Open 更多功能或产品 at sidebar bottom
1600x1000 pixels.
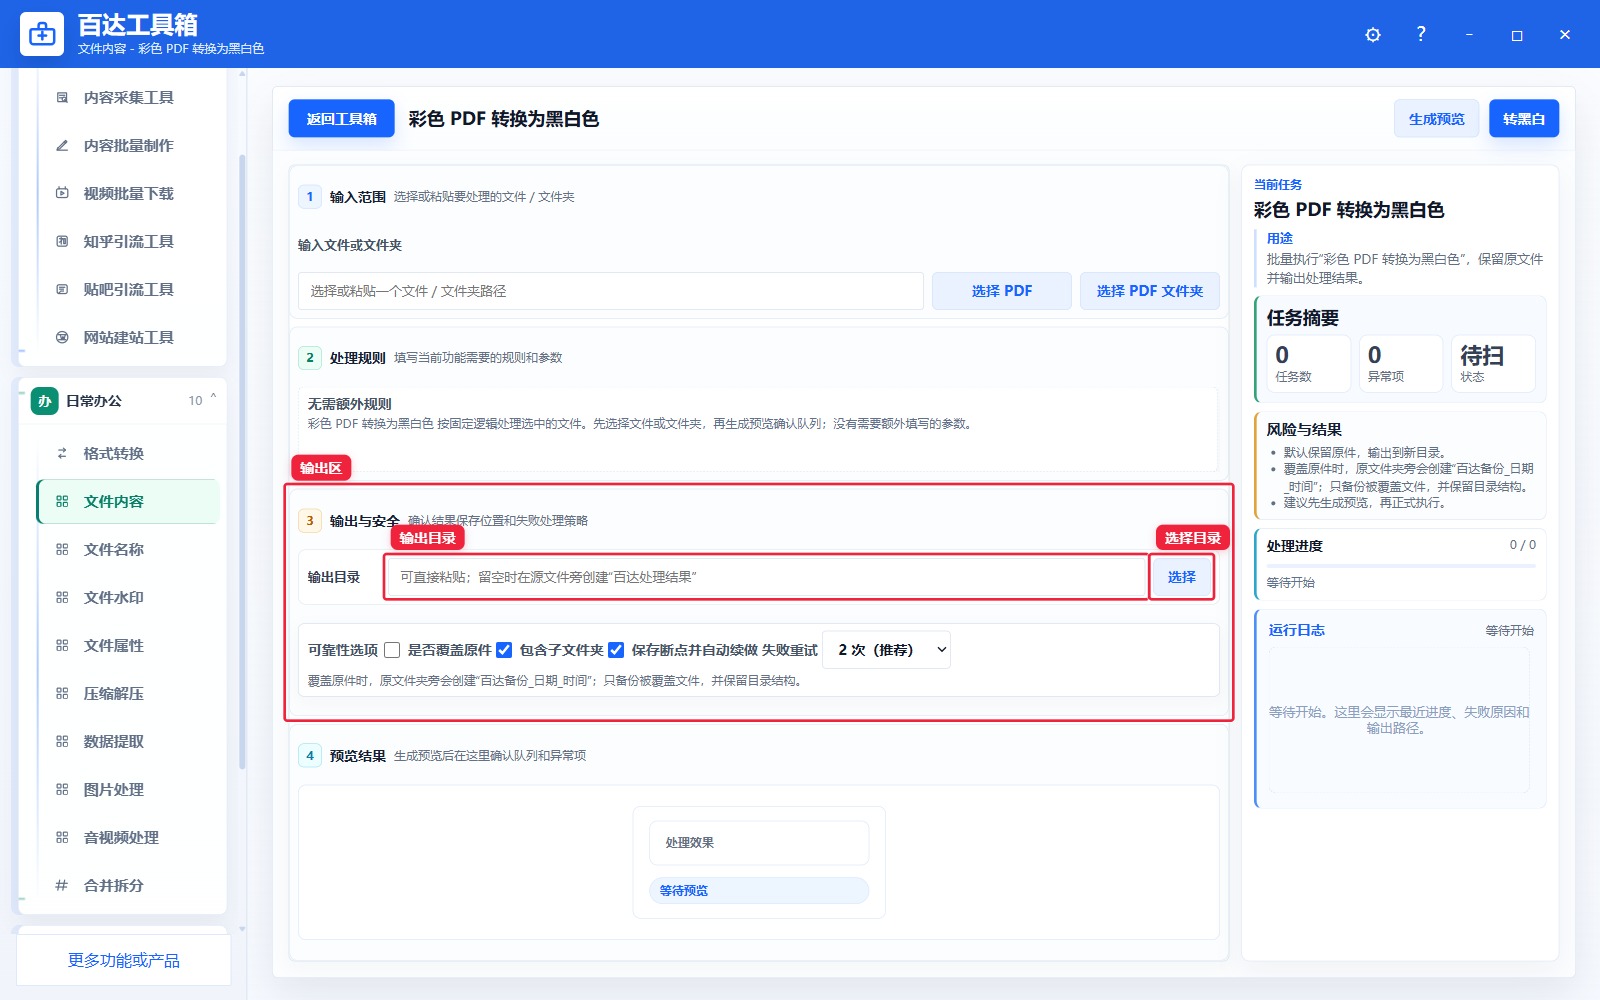click(124, 961)
